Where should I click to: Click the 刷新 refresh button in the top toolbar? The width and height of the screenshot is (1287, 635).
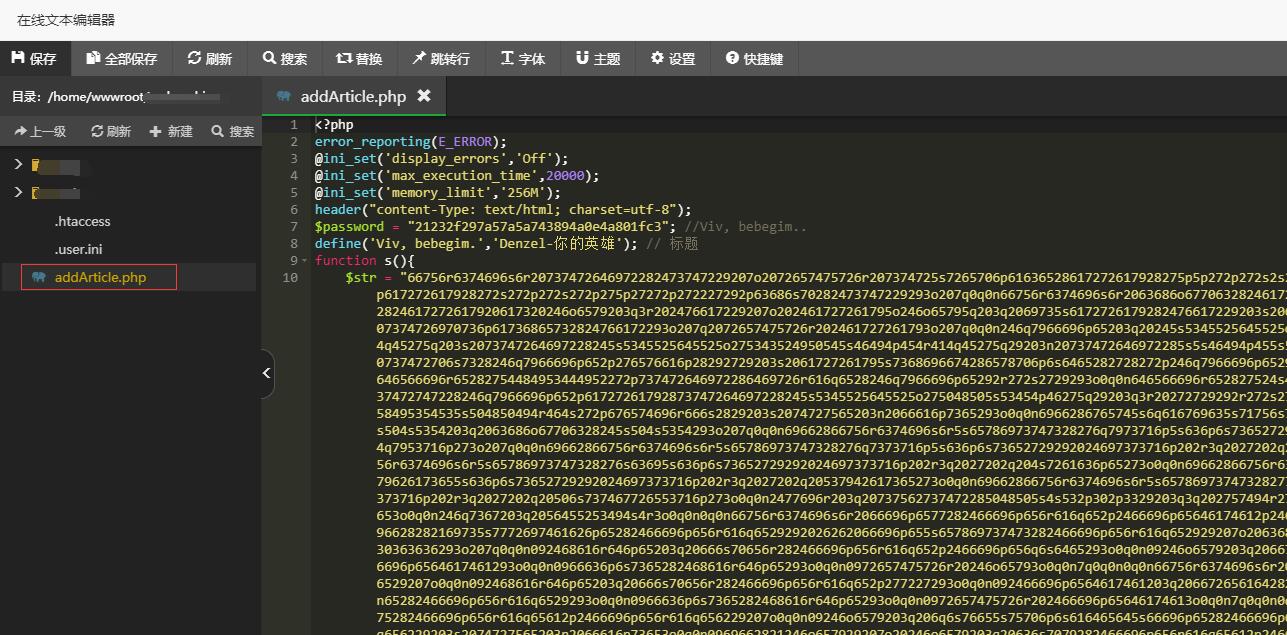point(210,59)
